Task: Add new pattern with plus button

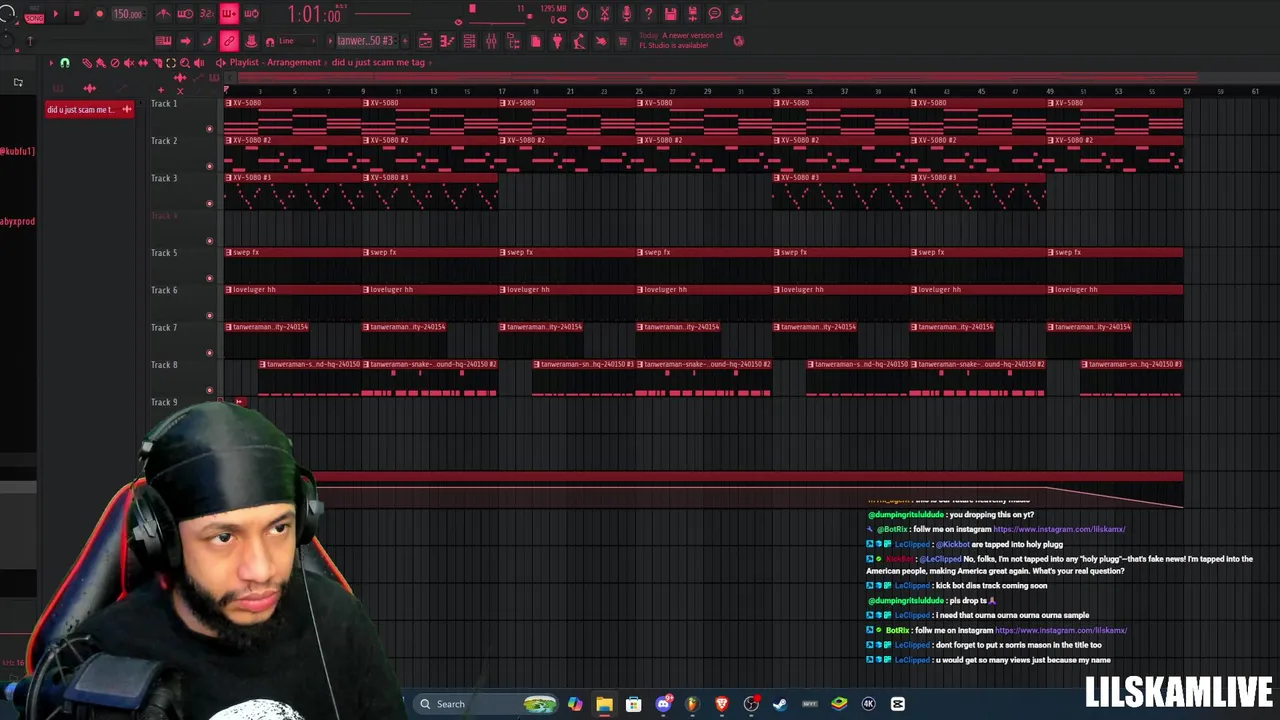Action: click(x=405, y=41)
